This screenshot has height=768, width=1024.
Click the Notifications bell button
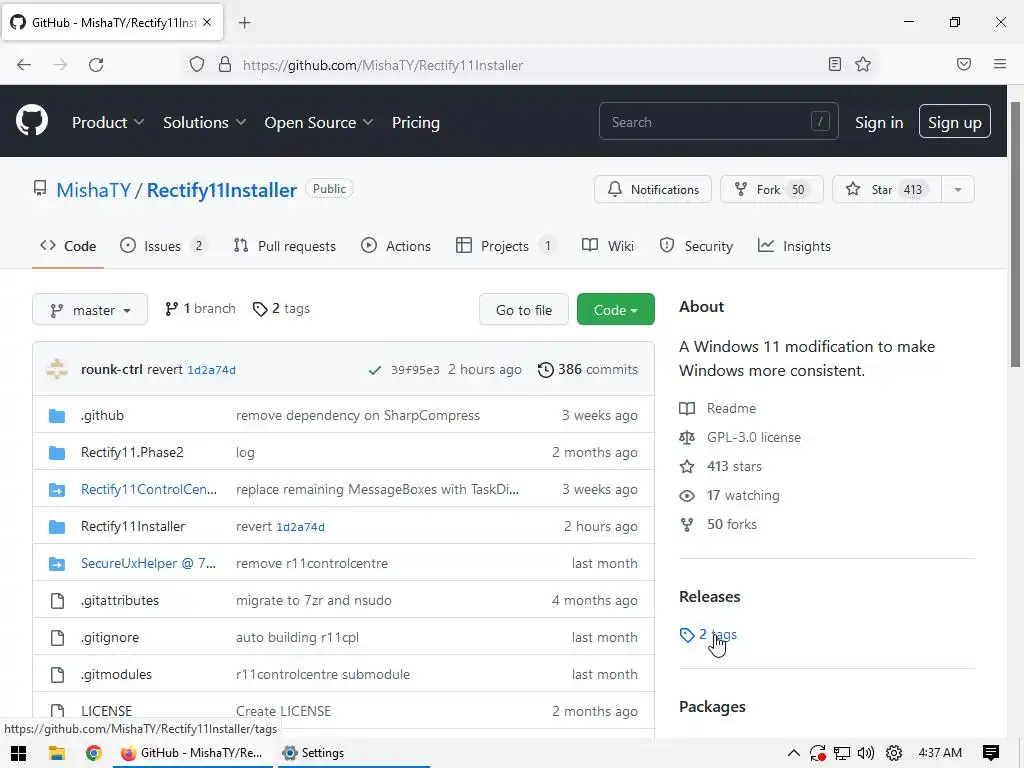[652, 189]
